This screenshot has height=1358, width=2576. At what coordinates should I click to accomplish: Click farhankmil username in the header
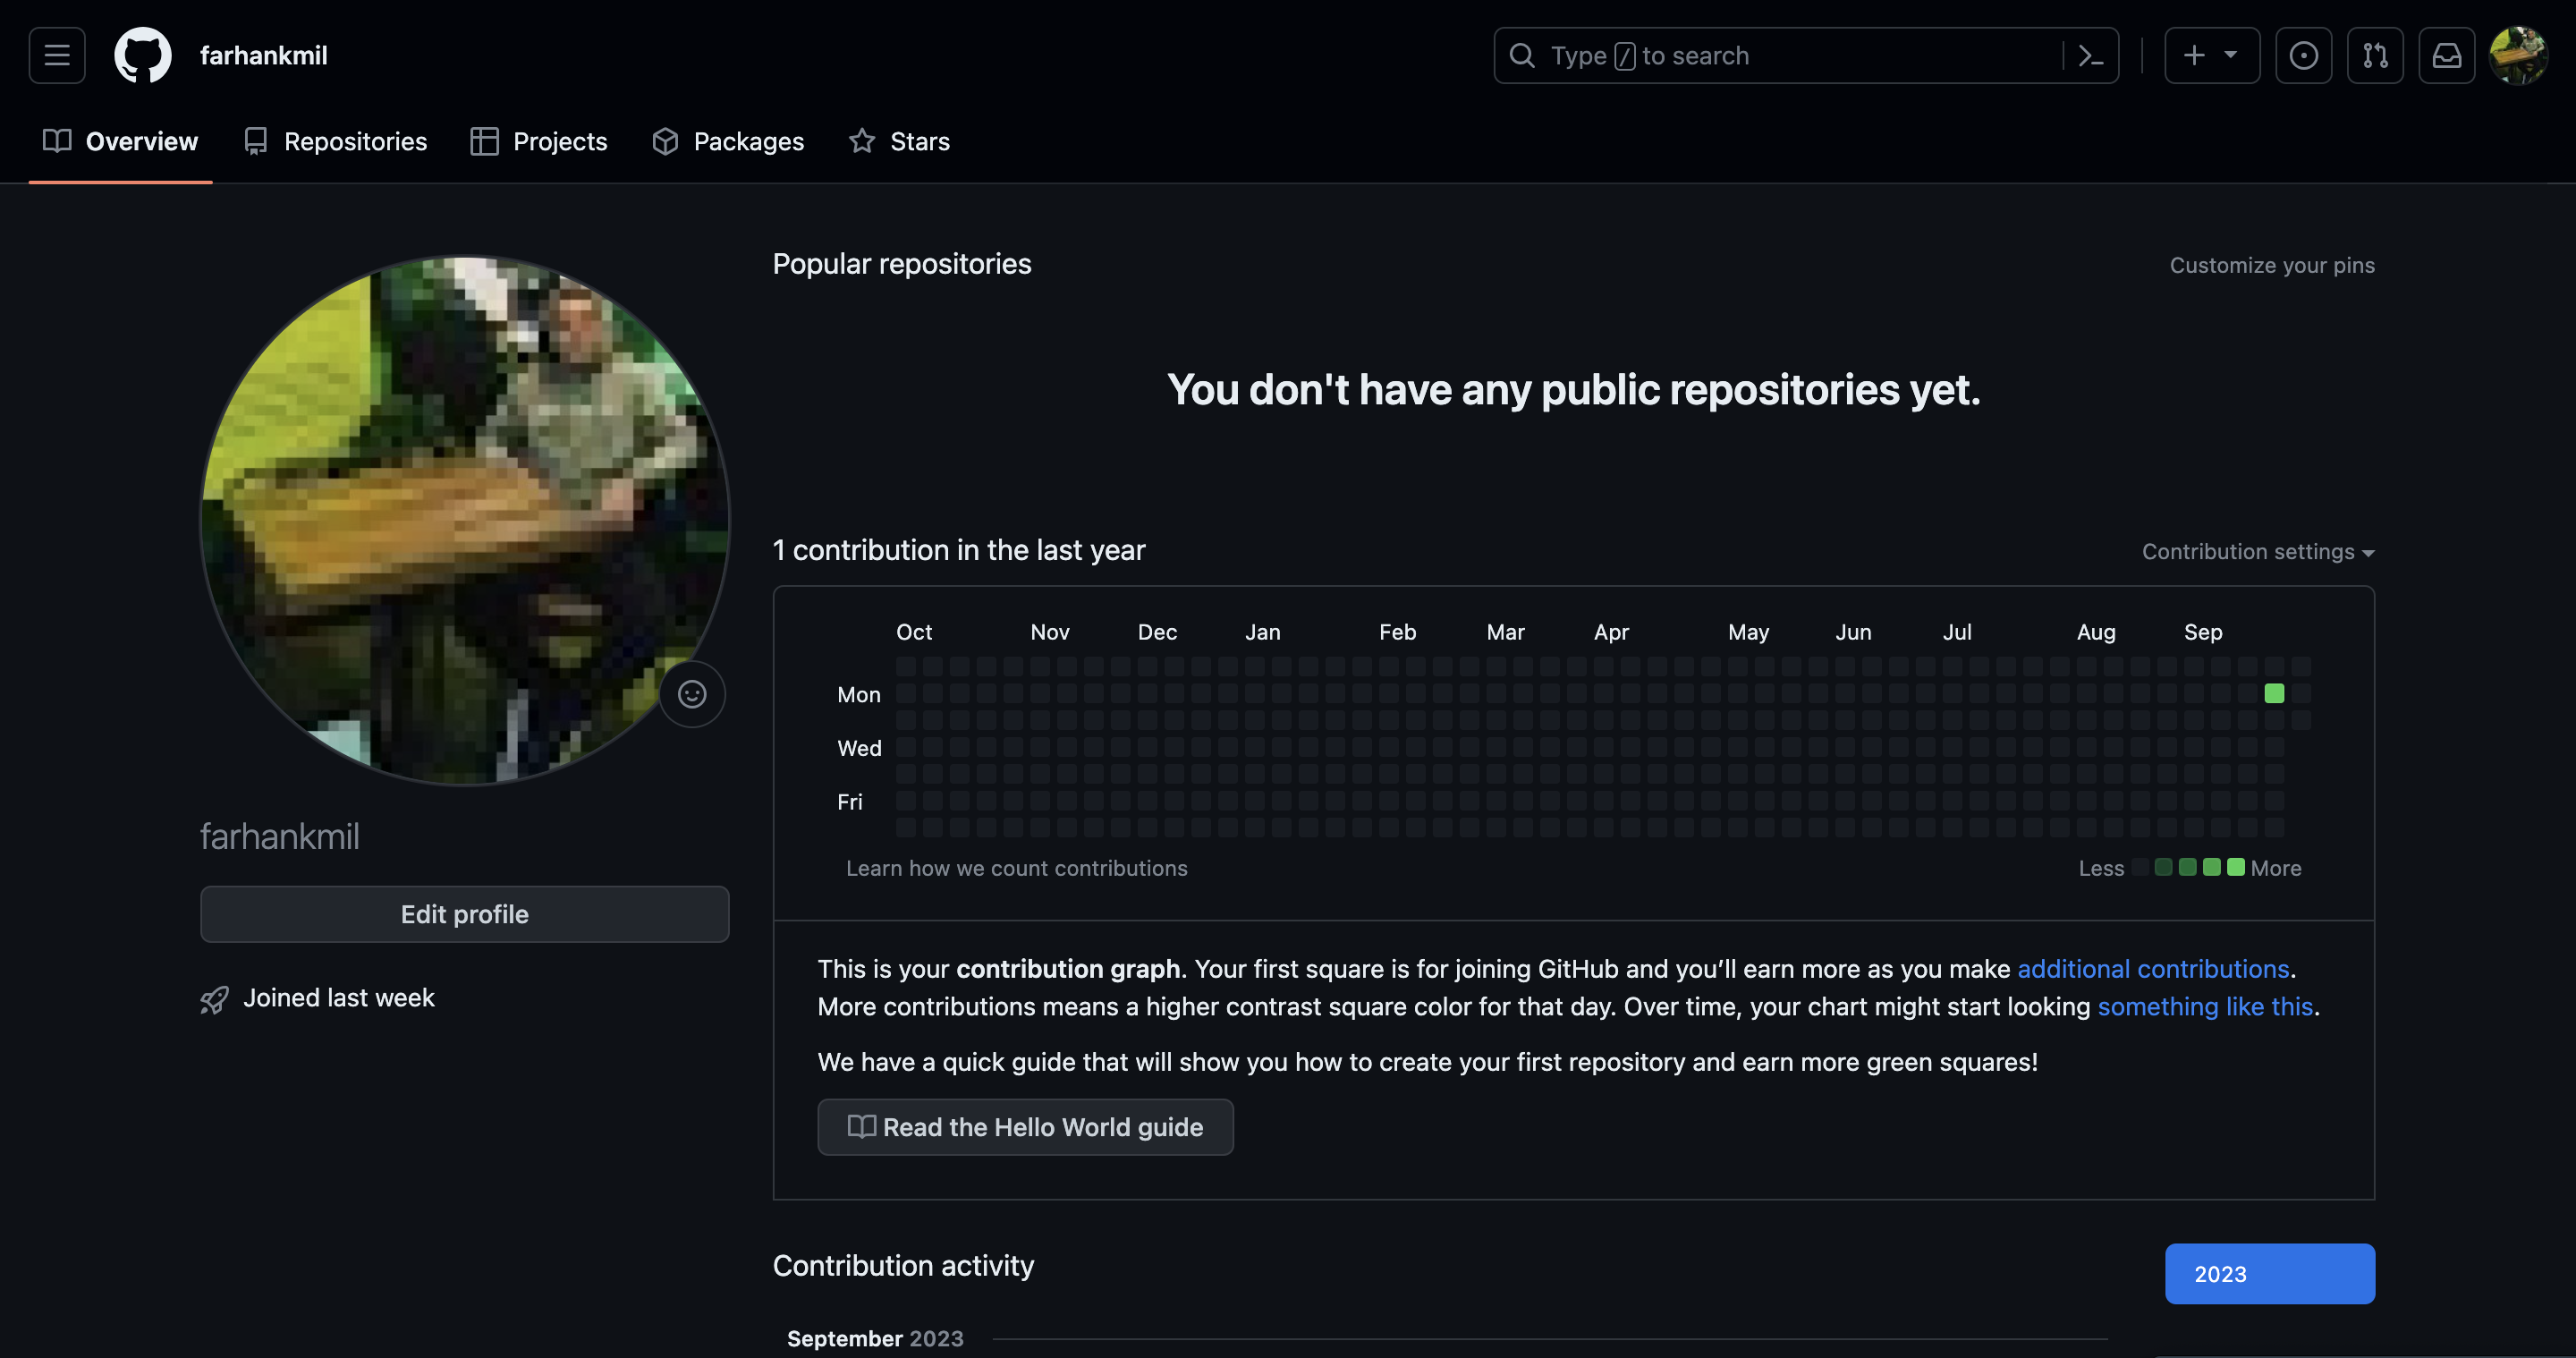(x=263, y=55)
